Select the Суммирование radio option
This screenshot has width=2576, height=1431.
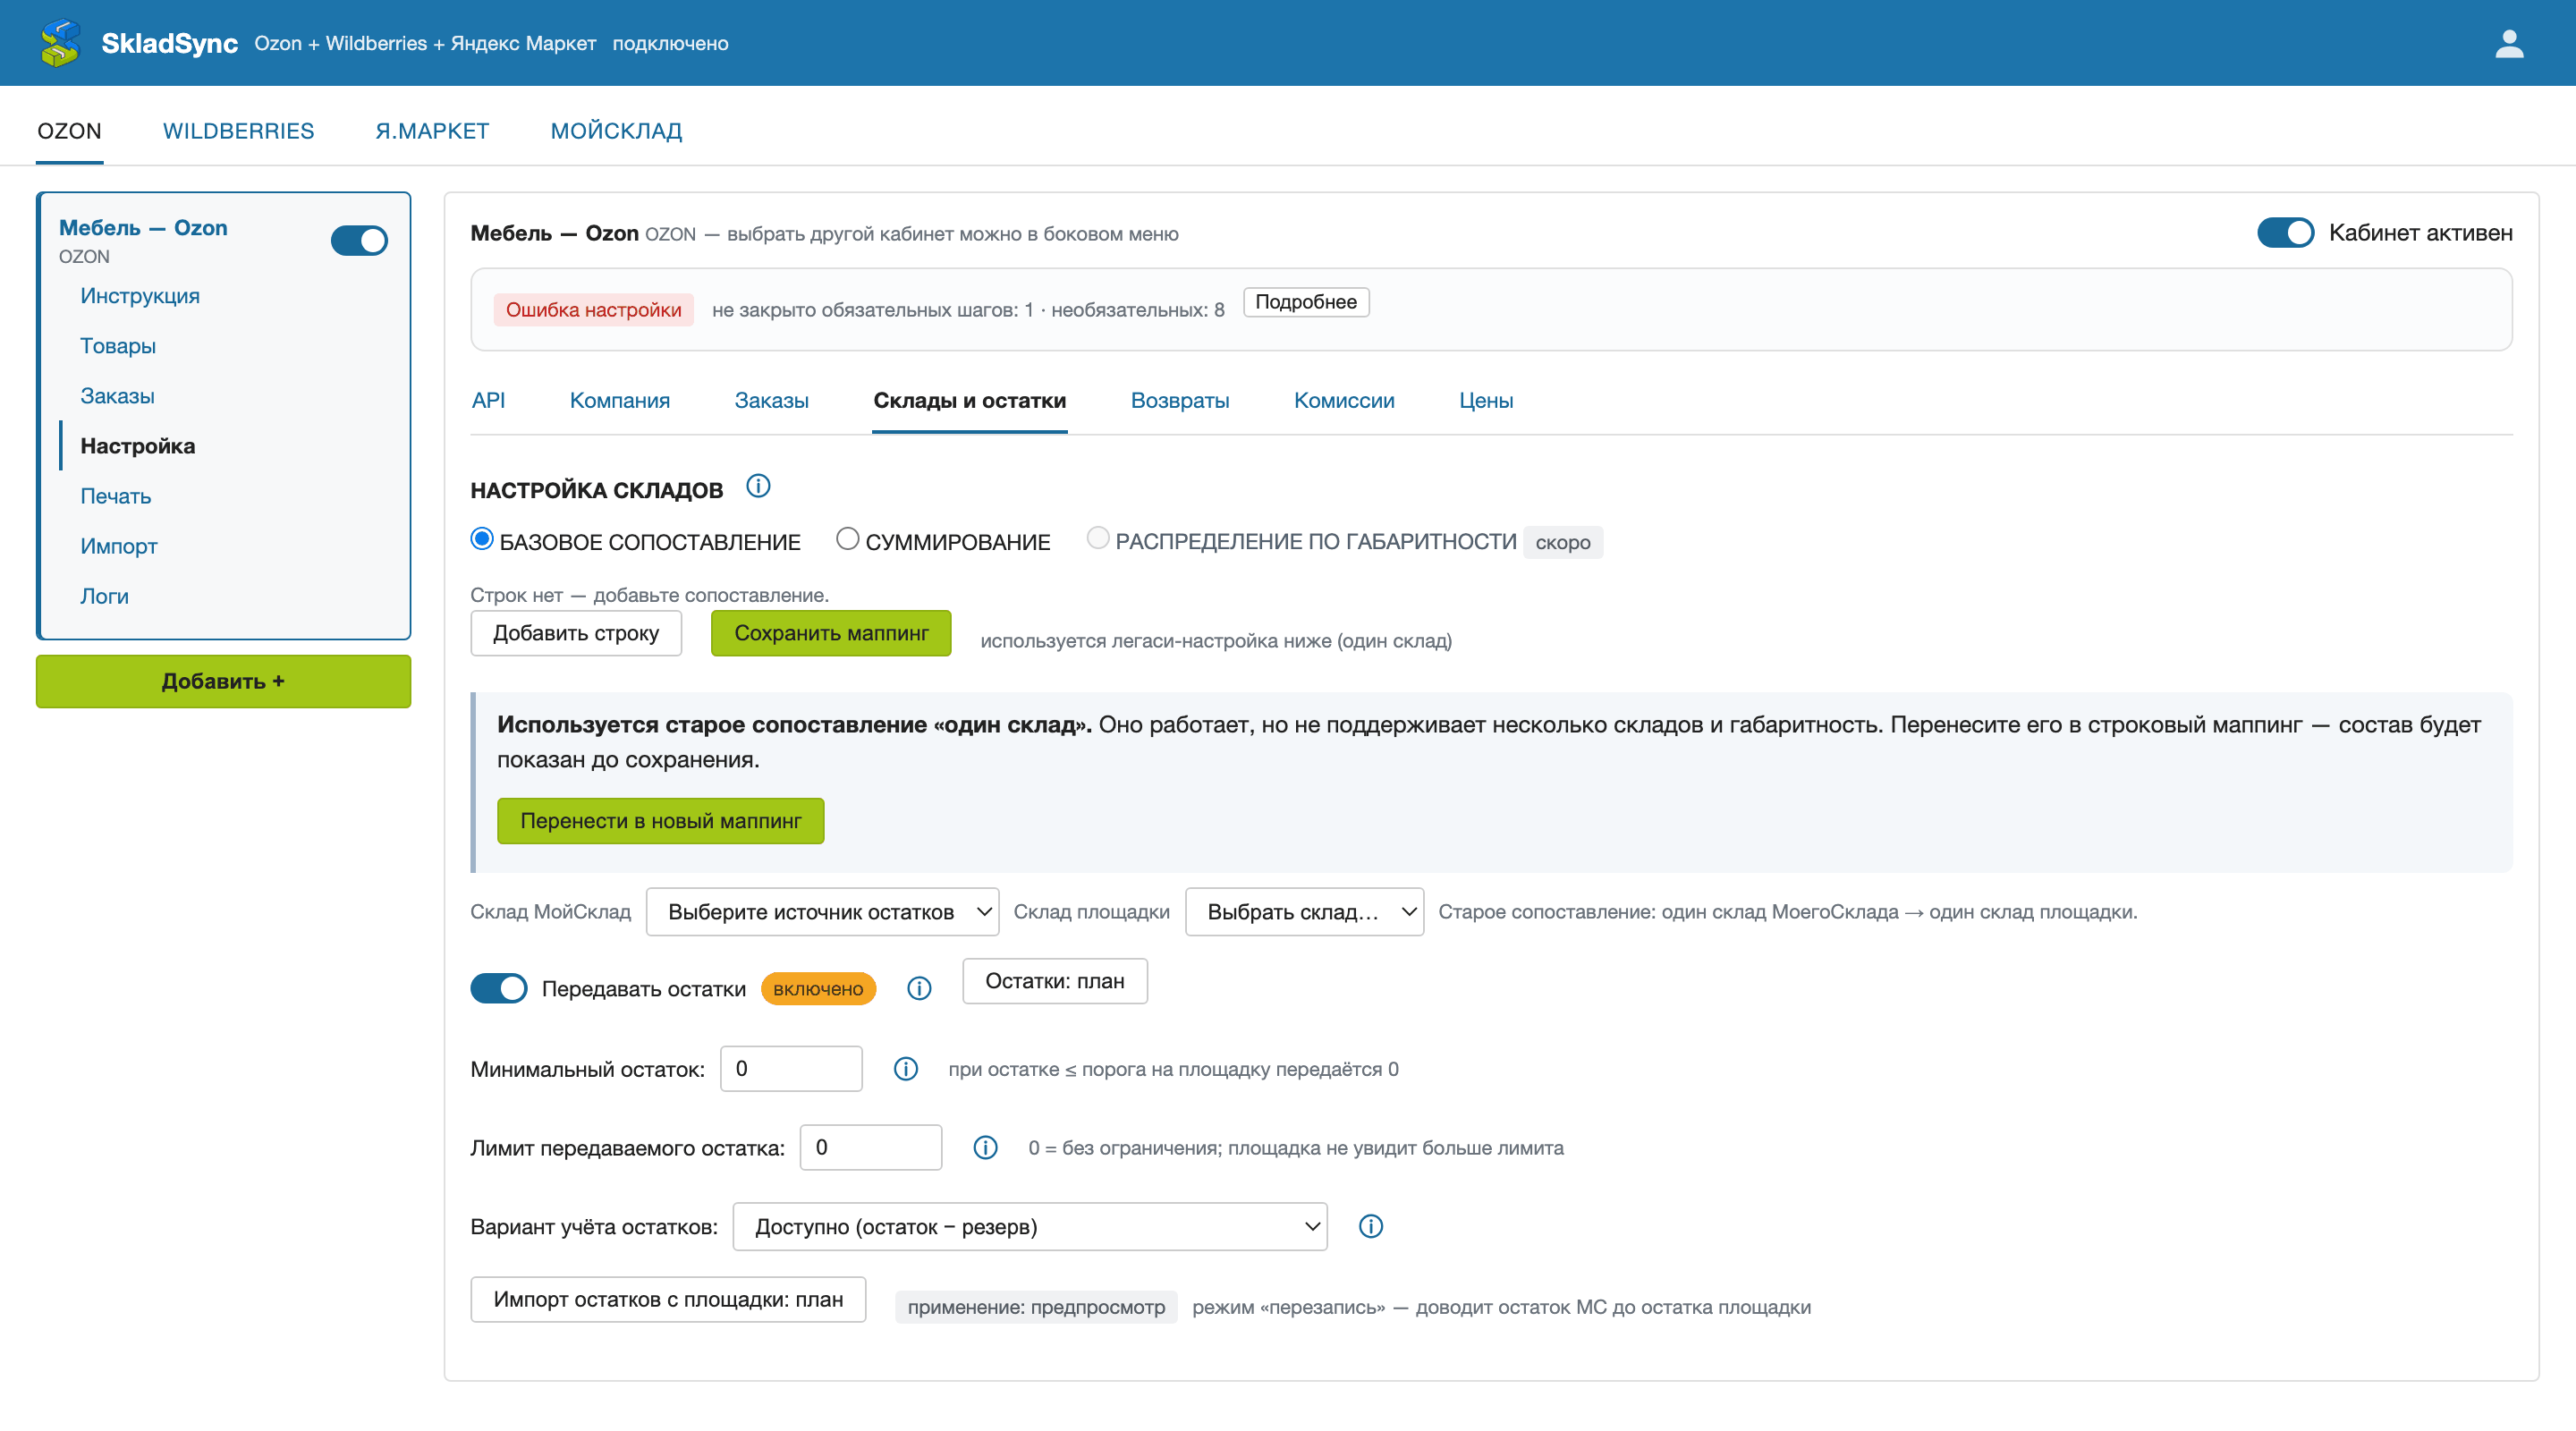(x=847, y=539)
